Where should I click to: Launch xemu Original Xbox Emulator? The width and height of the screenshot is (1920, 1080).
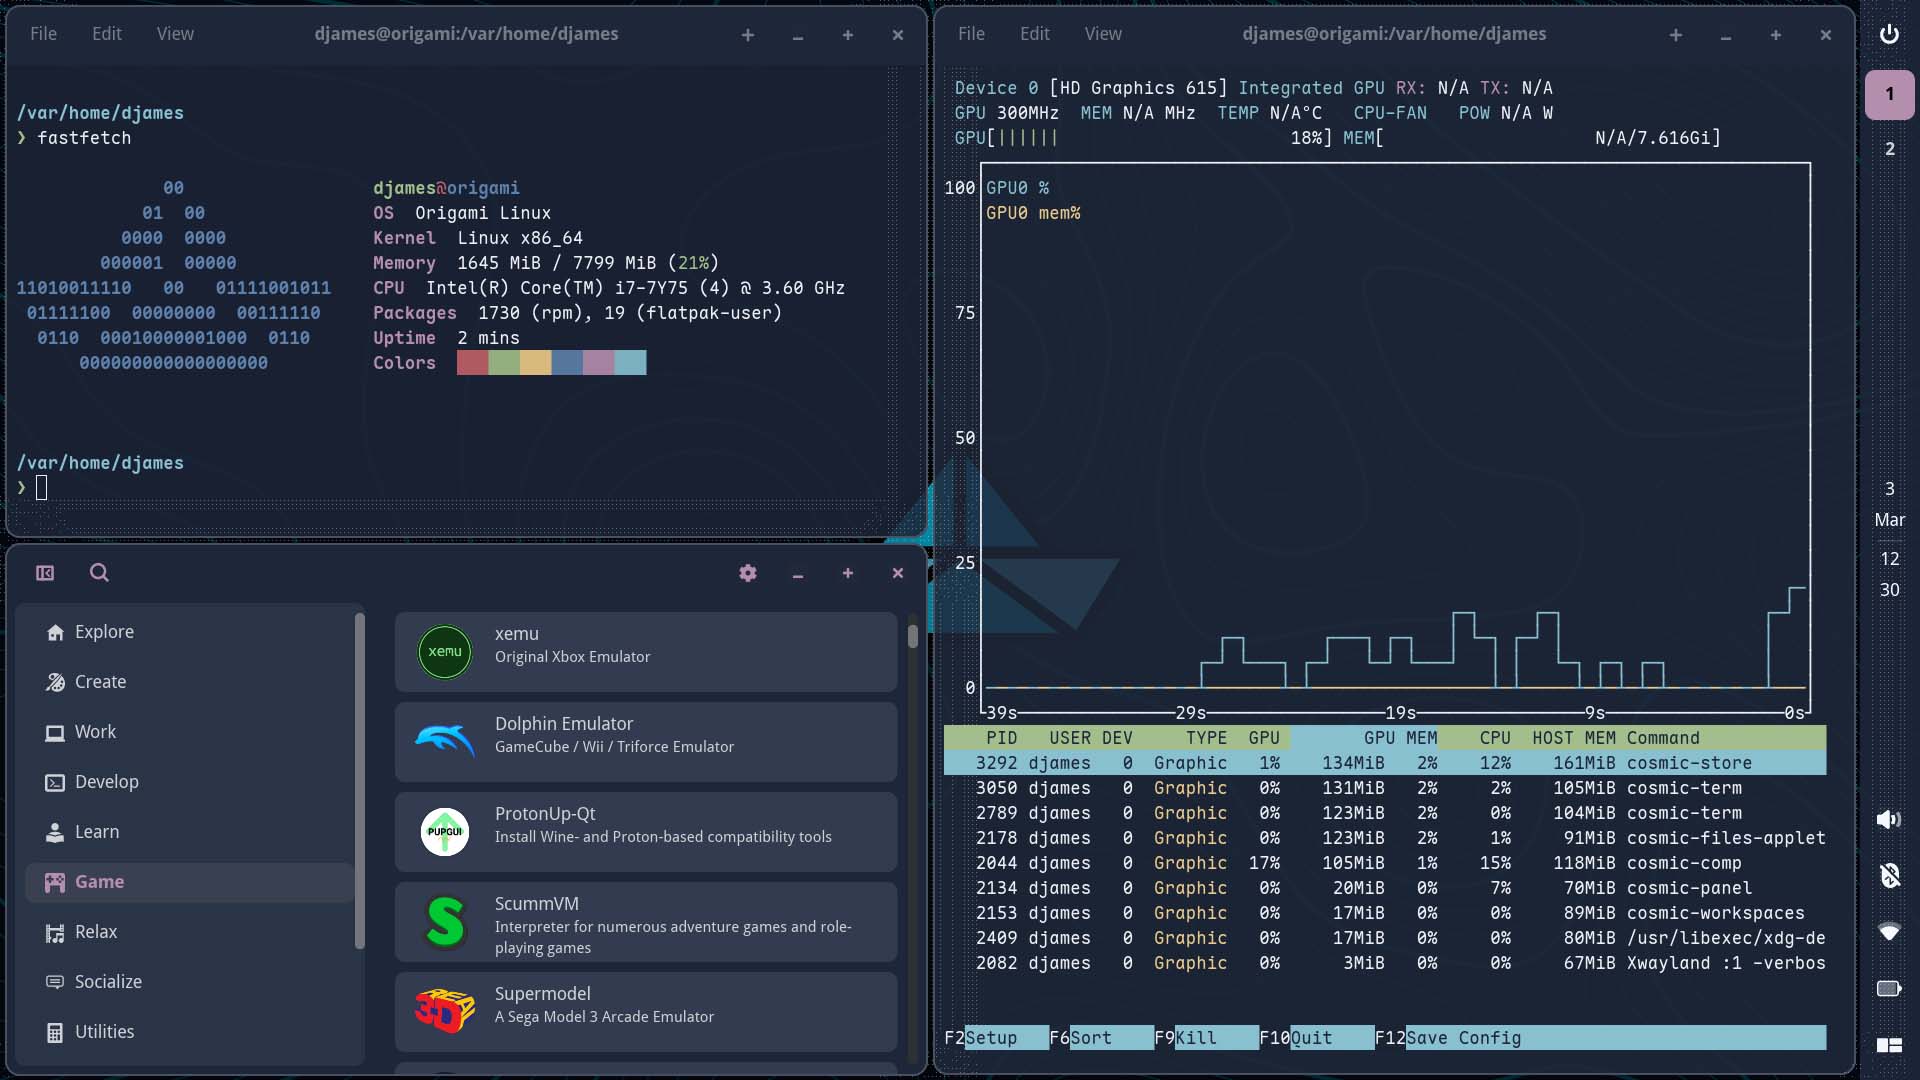645,652
